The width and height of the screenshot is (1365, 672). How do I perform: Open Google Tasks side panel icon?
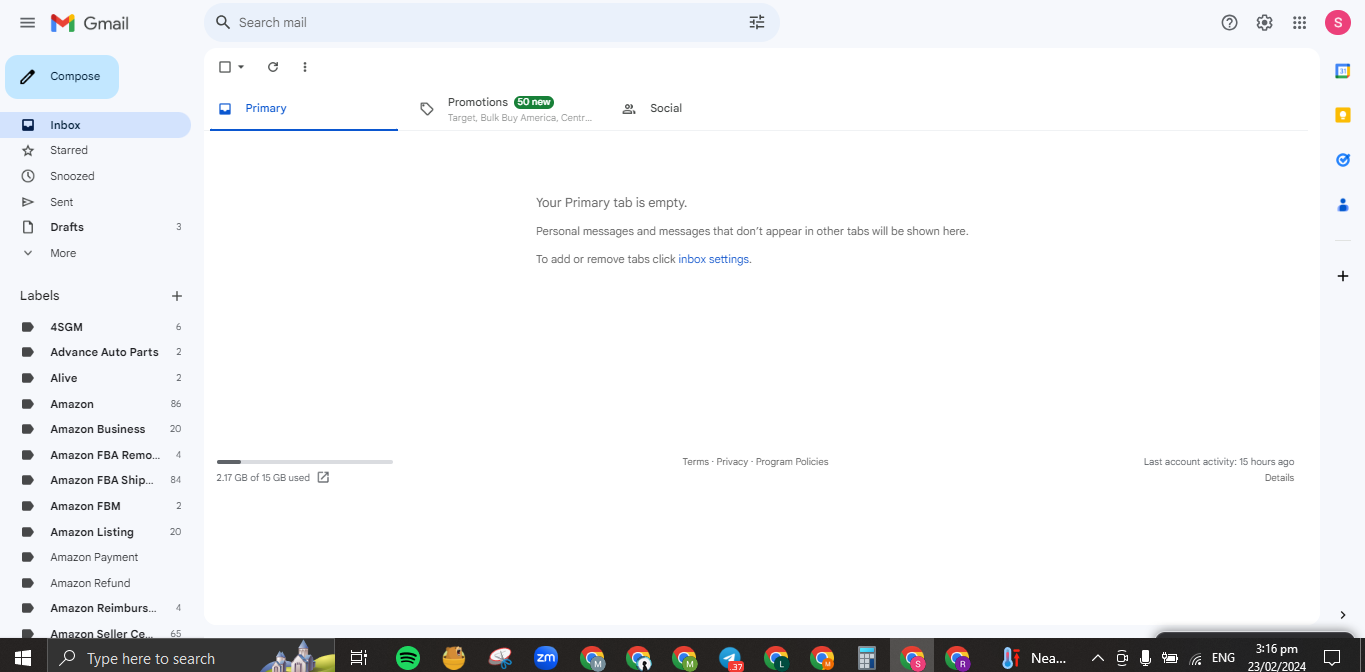(1343, 160)
